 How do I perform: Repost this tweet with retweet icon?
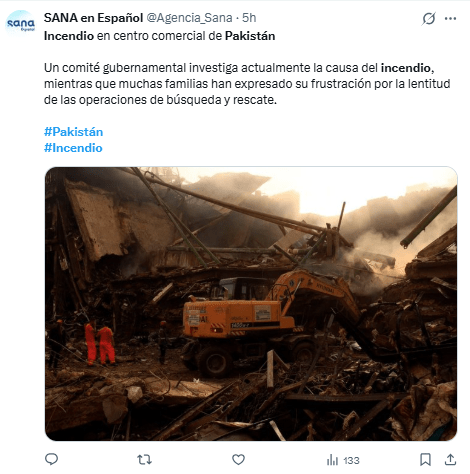pos(144,460)
